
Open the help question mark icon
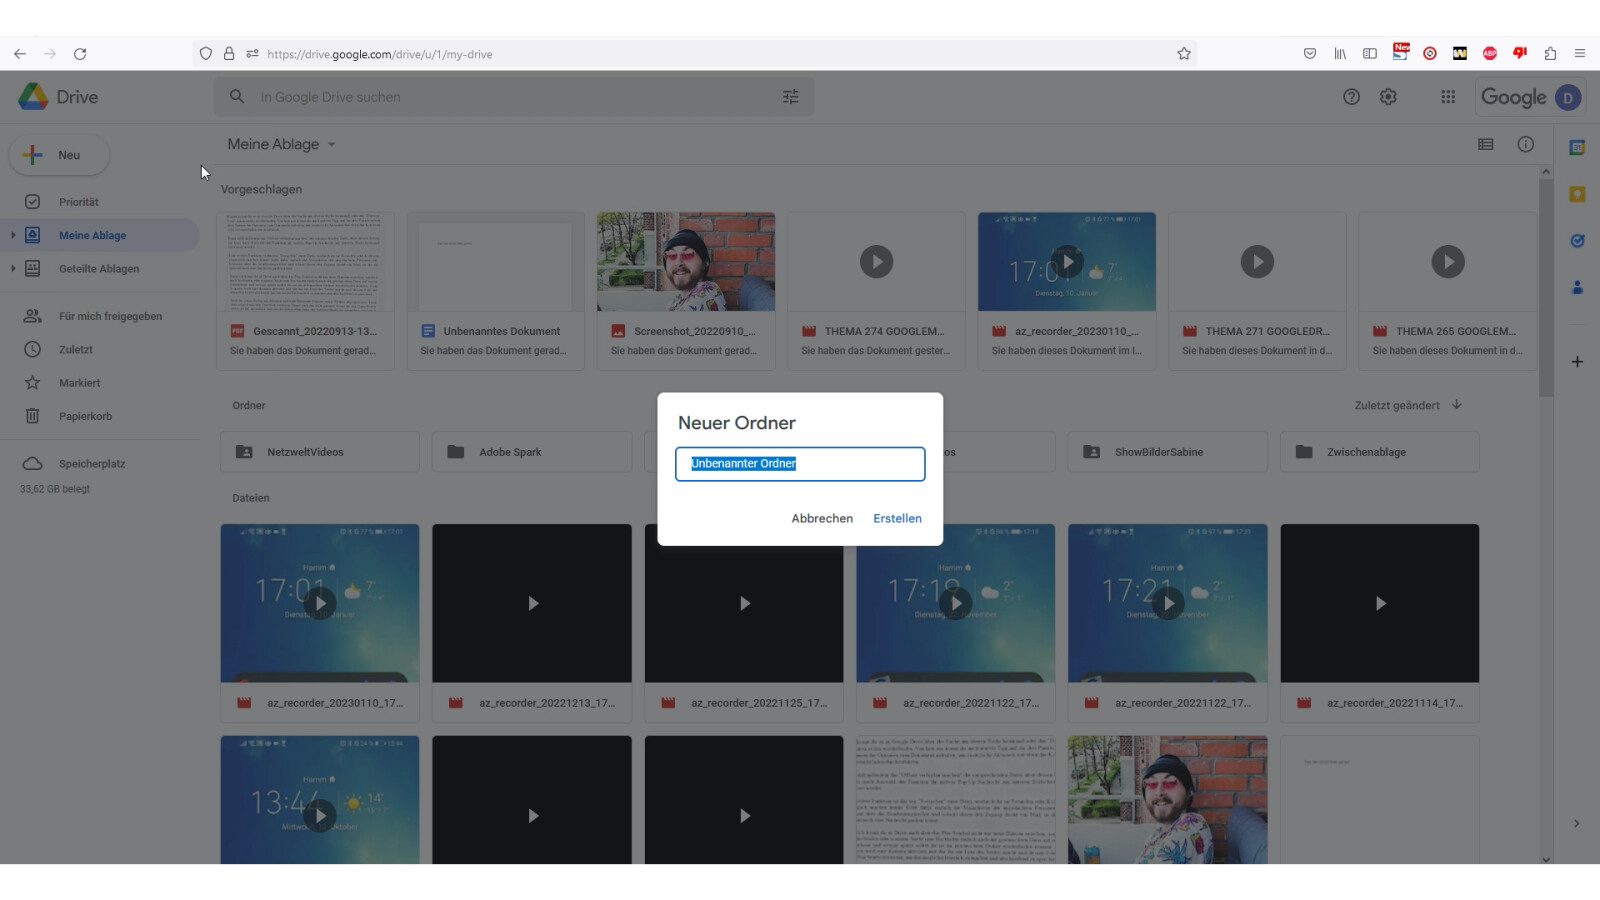coord(1351,97)
